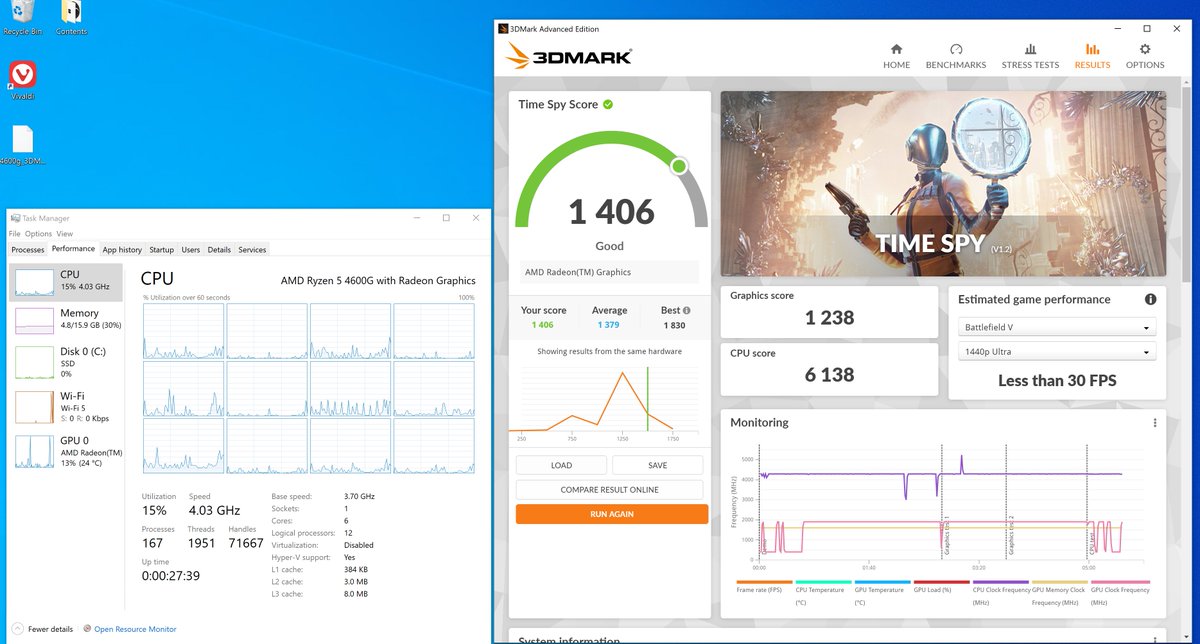Image resolution: width=1200 pixels, height=644 pixels.
Task: Toggle the GPU Load (%) legend series
Action: coord(942,587)
